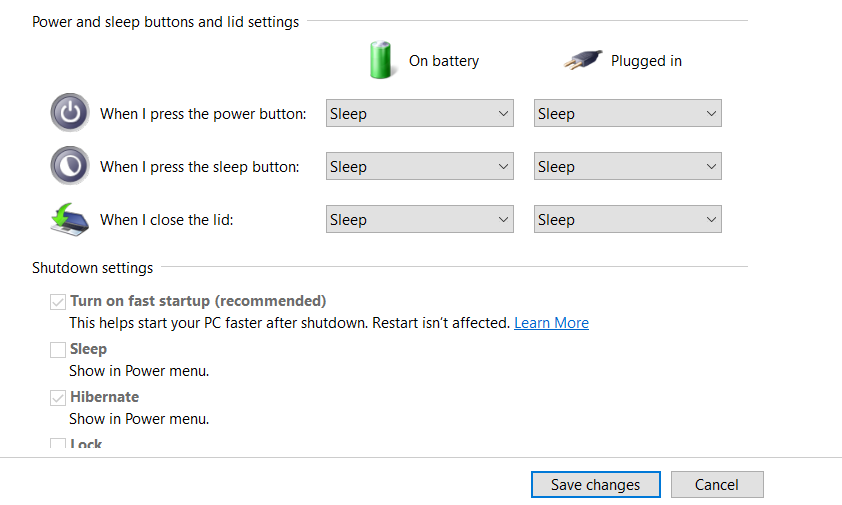Expand close the lid Plugged in dropdown
This screenshot has height=505, width=842.
(627, 220)
